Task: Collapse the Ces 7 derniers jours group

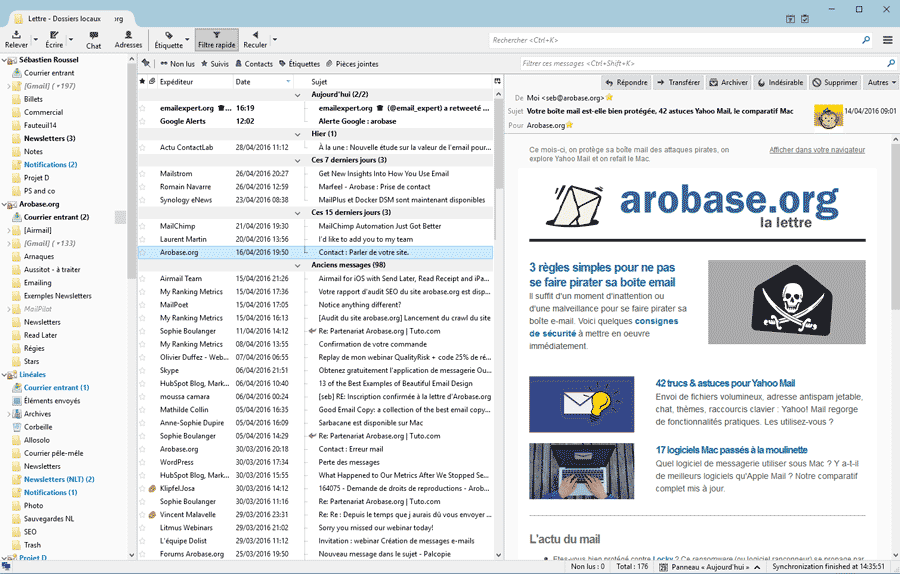Action: tap(297, 161)
